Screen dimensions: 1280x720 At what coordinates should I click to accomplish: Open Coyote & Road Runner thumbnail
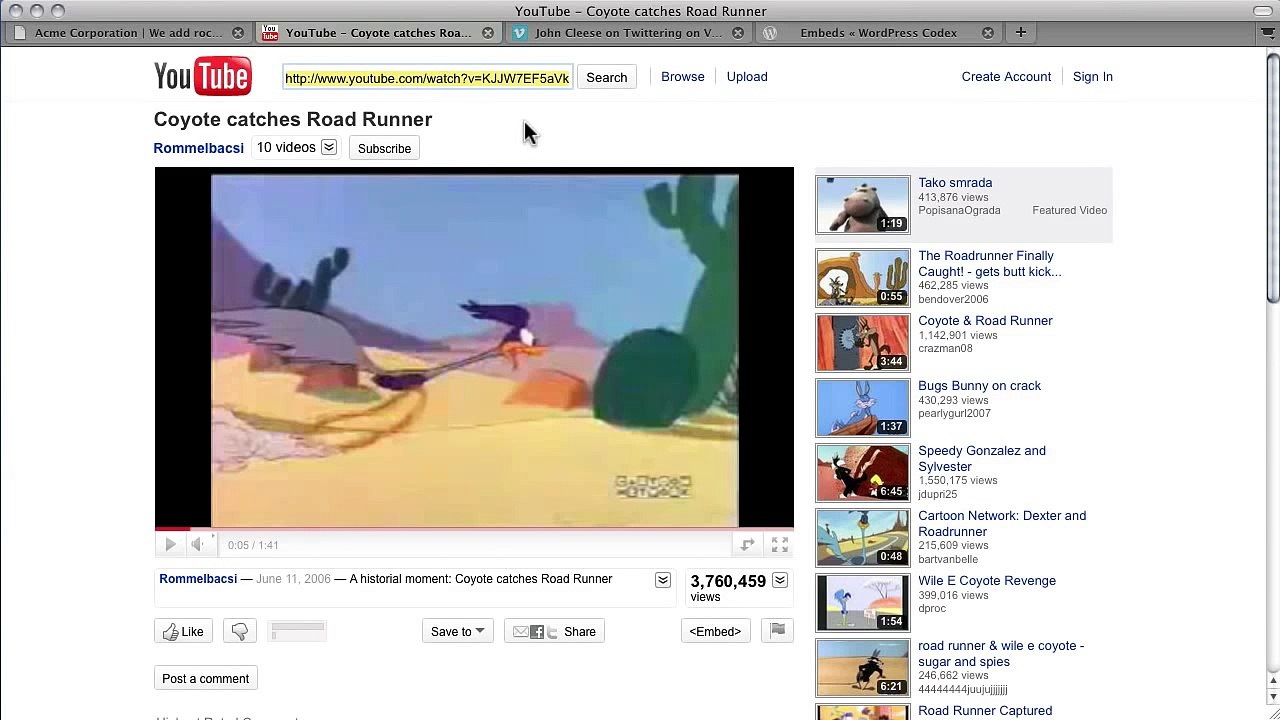[863, 343]
